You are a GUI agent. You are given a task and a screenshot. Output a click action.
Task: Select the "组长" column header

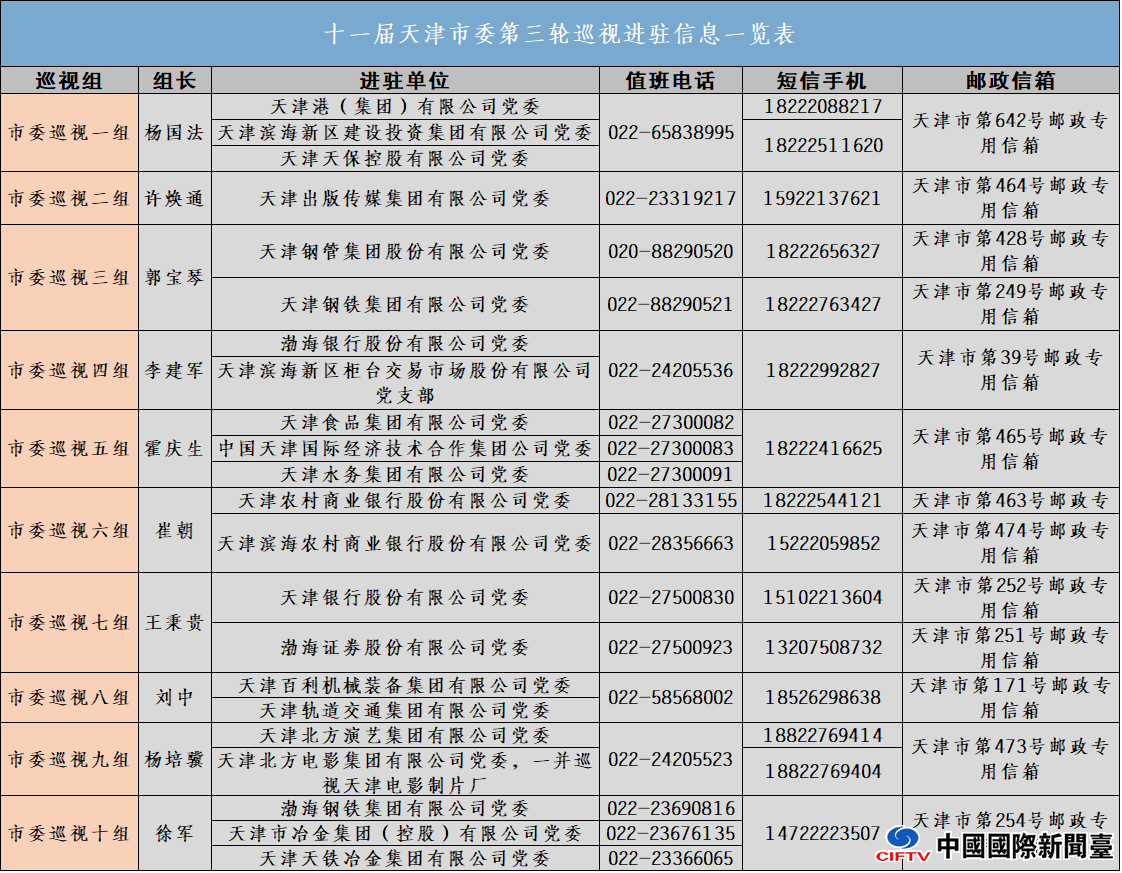175,81
